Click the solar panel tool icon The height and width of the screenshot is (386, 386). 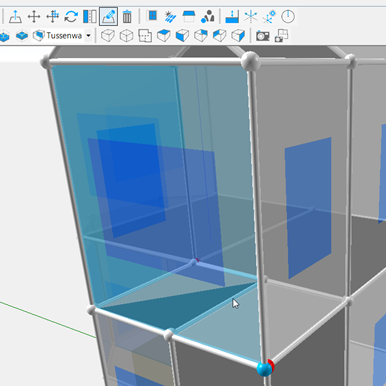point(170,16)
